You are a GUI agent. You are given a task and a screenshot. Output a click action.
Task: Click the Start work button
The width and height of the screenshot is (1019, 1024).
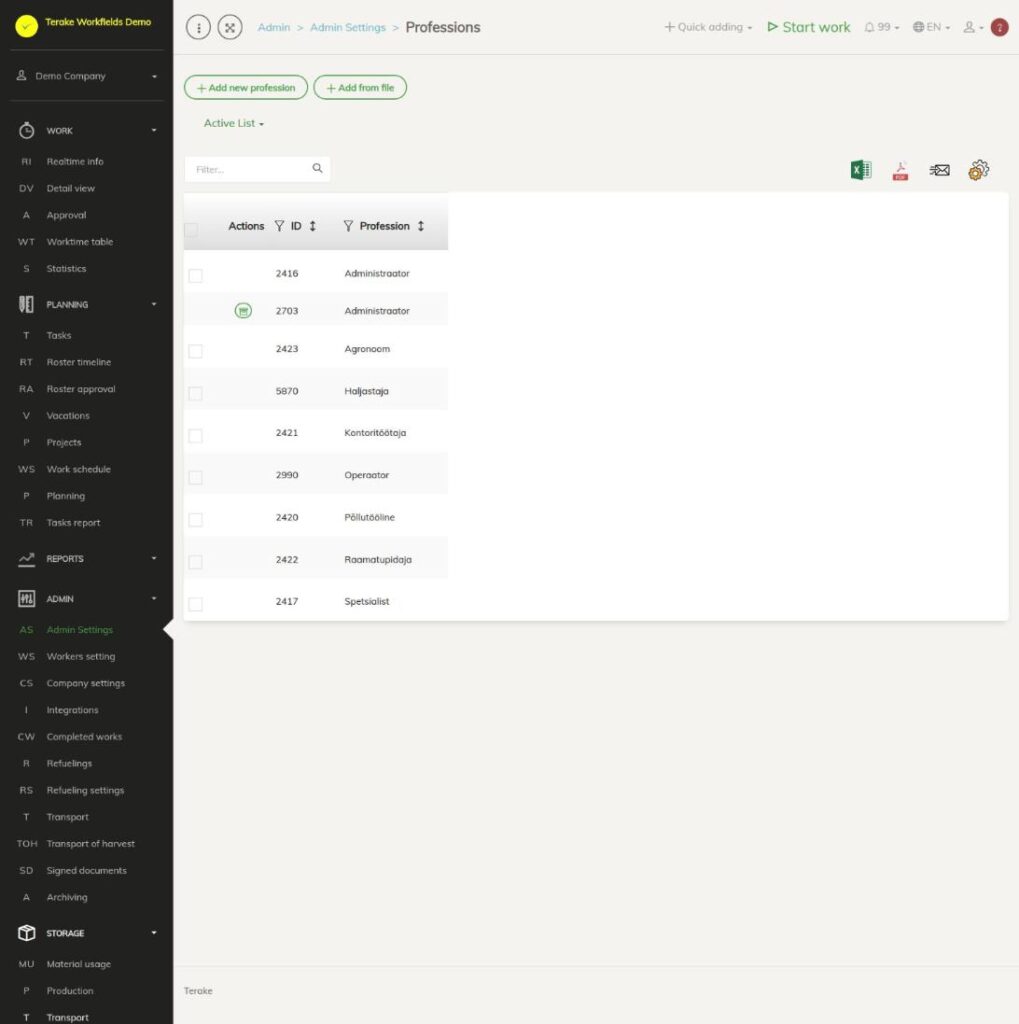809,27
